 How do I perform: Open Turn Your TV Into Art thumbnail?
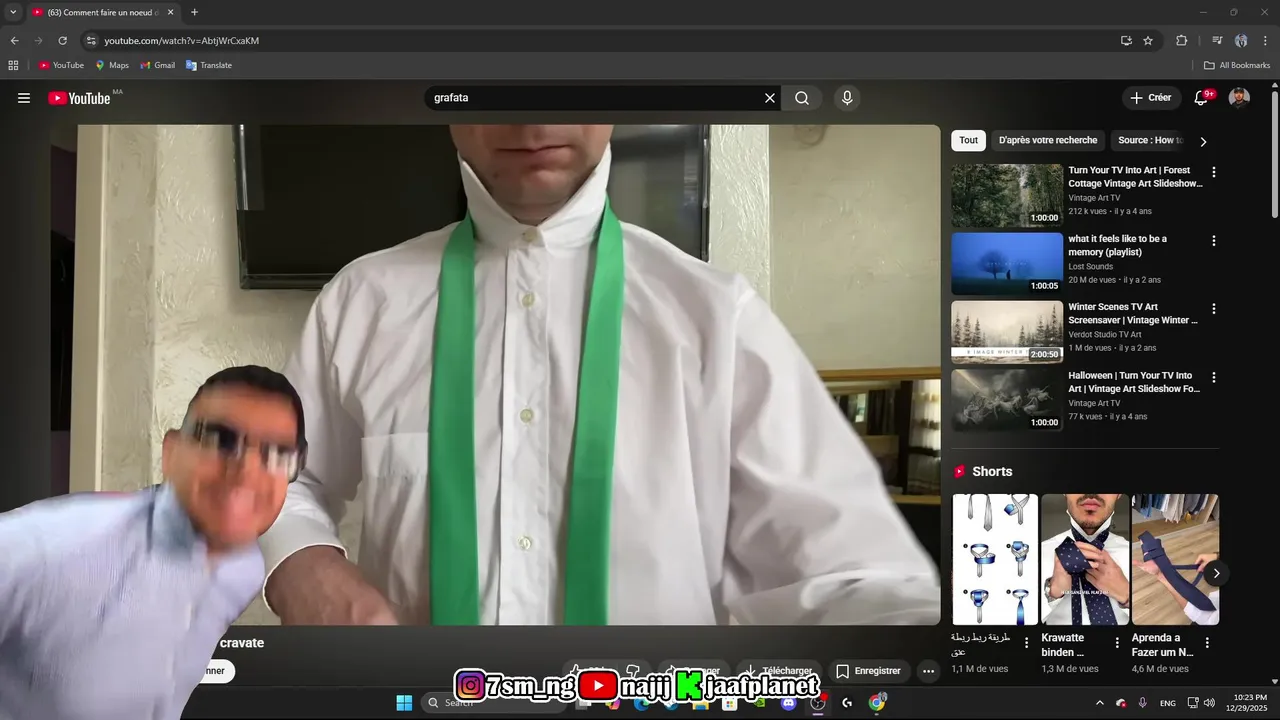point(1007,196)
